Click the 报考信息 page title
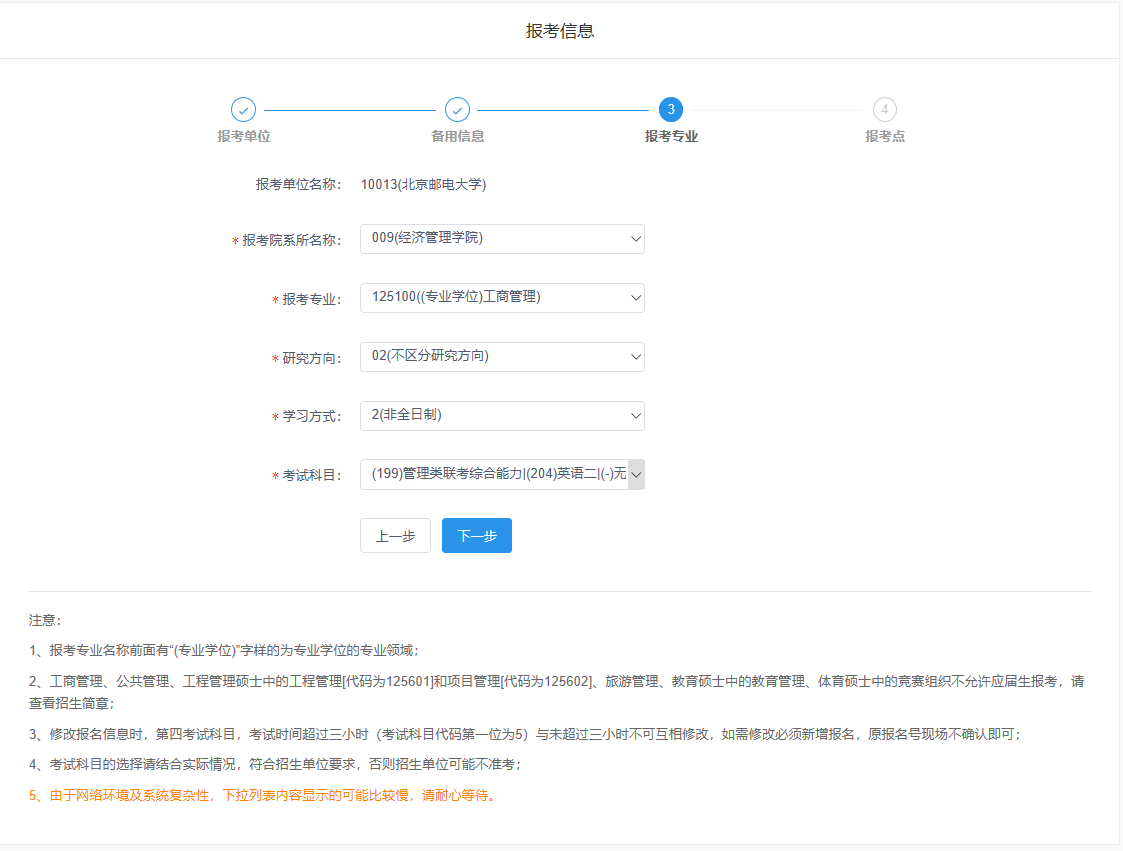The height and width of the screenshot is (851, 1123). (560, 31)
